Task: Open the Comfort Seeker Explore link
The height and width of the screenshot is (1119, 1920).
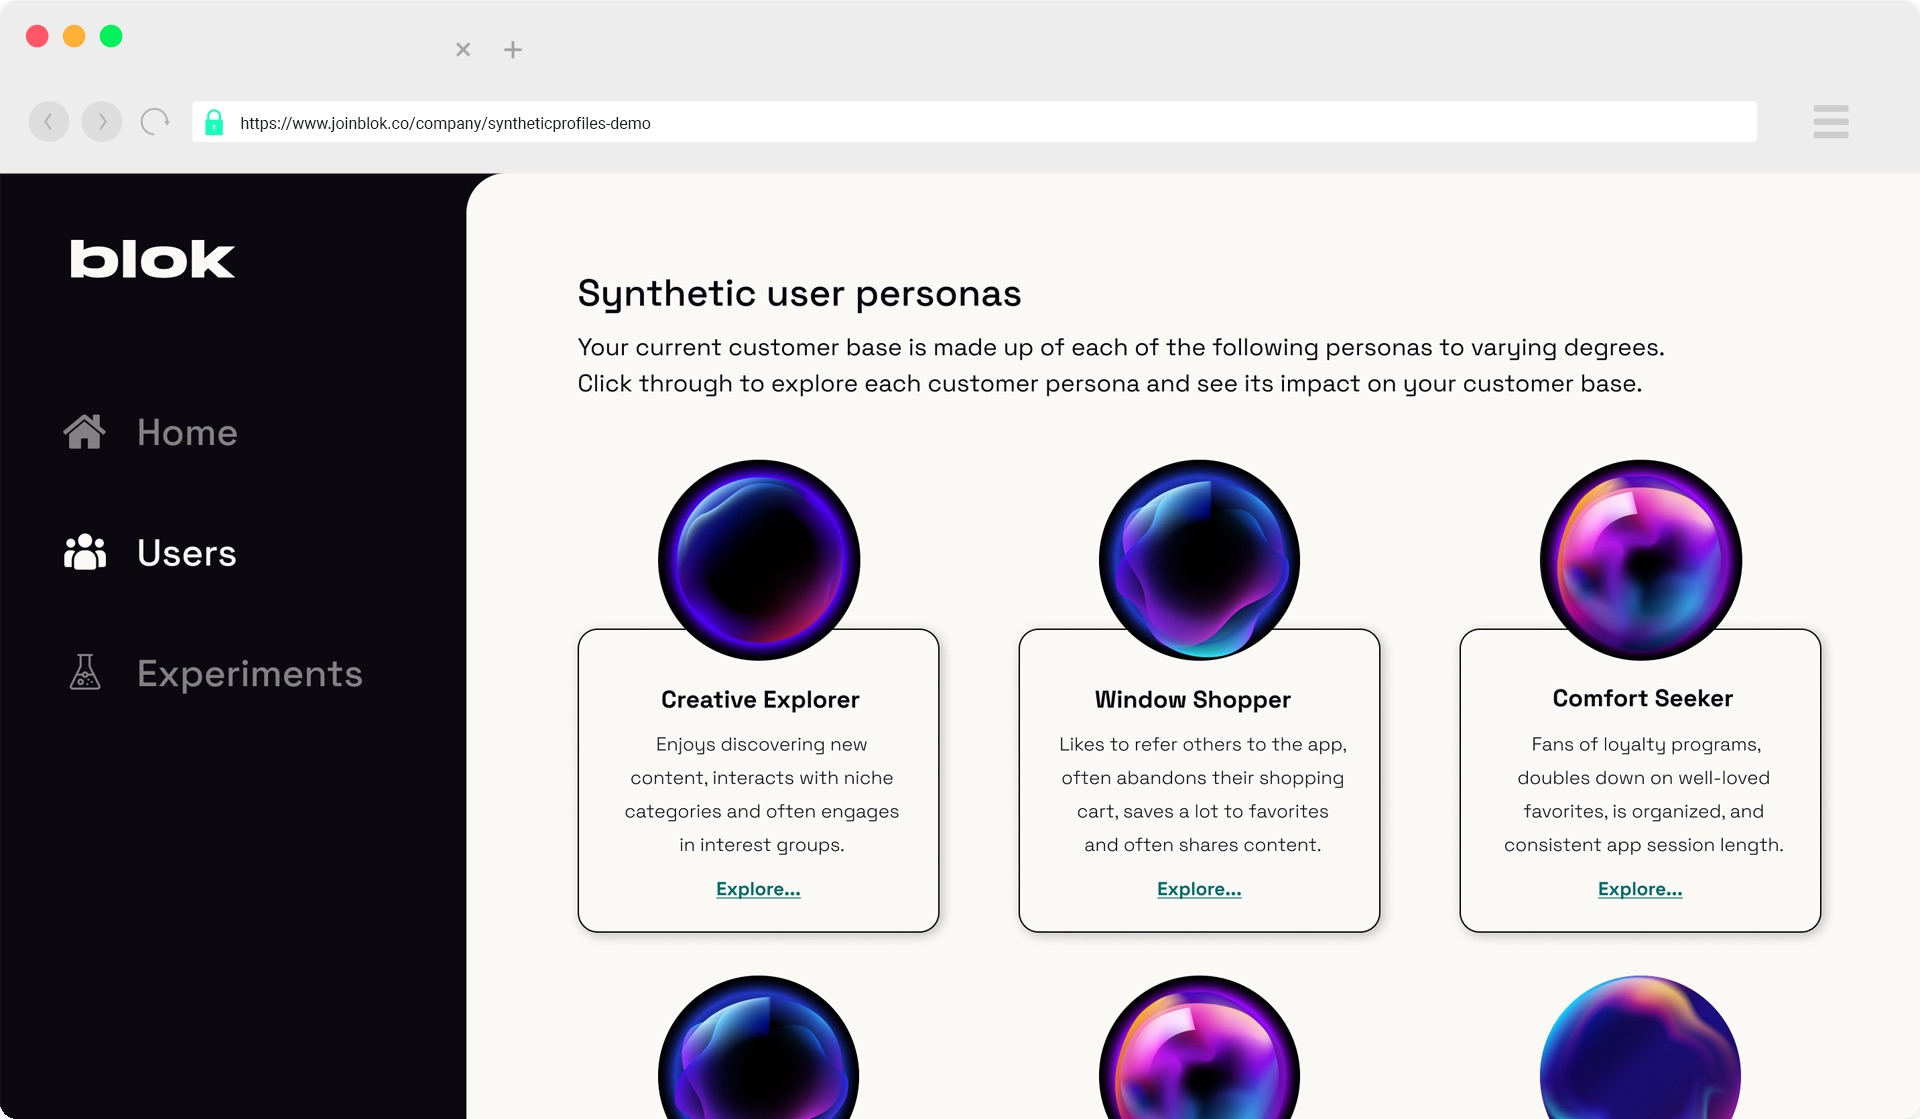Action: tap(1639, 888)
